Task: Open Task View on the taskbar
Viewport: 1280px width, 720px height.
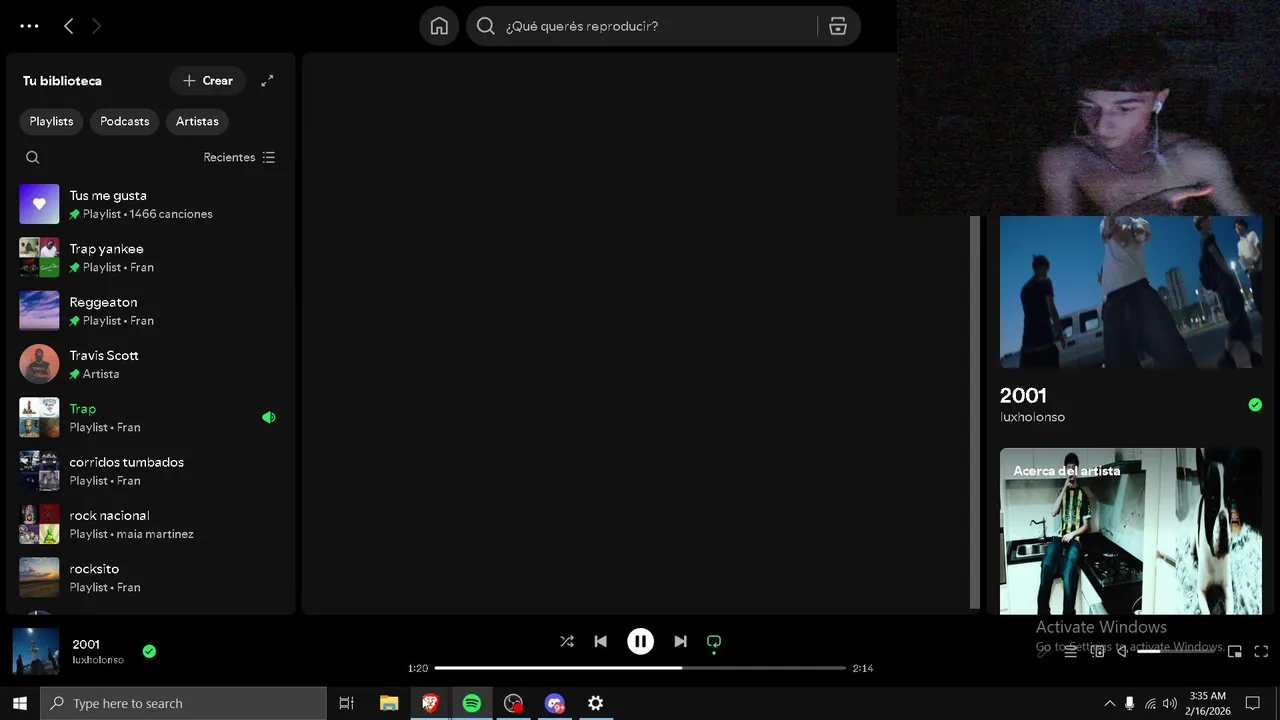Action: point(346,703)
